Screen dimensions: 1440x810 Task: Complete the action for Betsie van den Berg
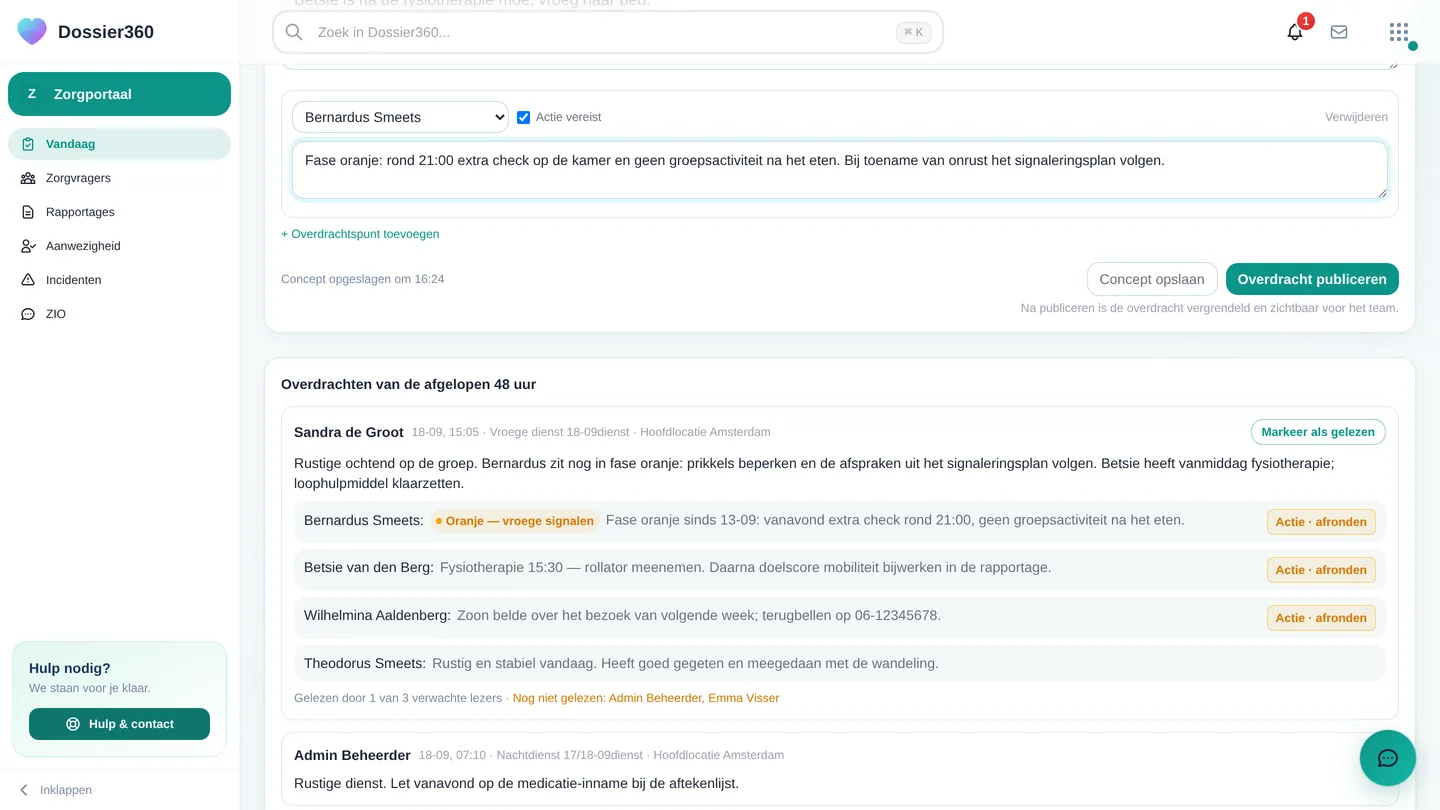[1321, 570]
